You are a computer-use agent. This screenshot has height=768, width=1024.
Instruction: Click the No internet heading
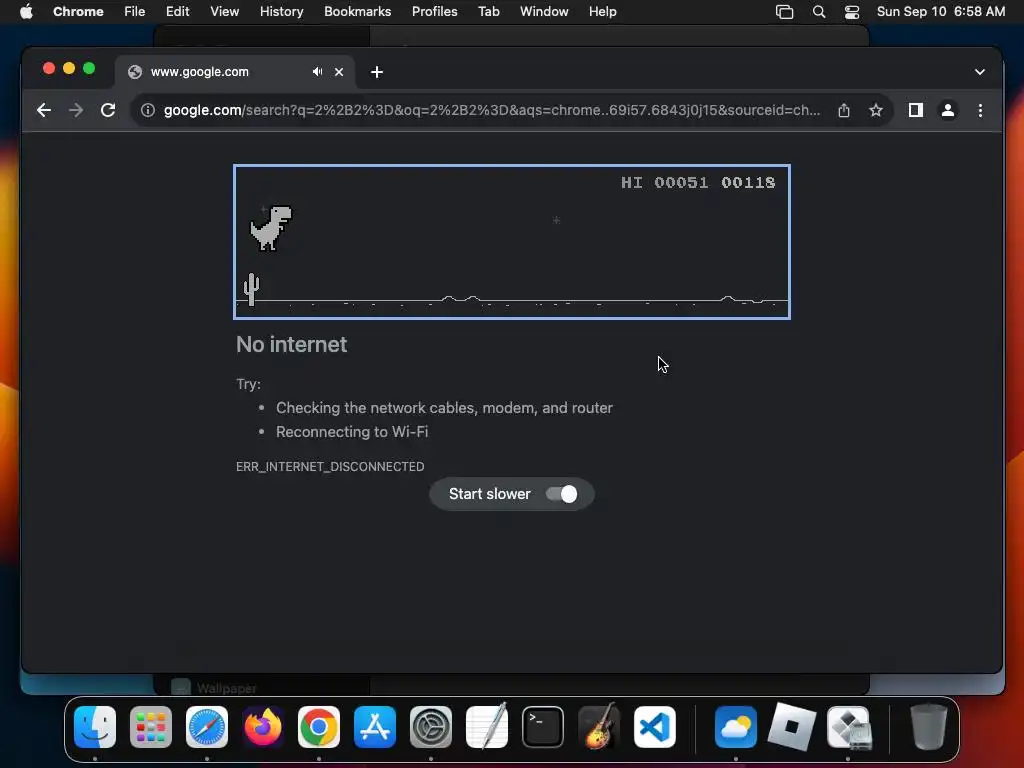click(291, 344)
